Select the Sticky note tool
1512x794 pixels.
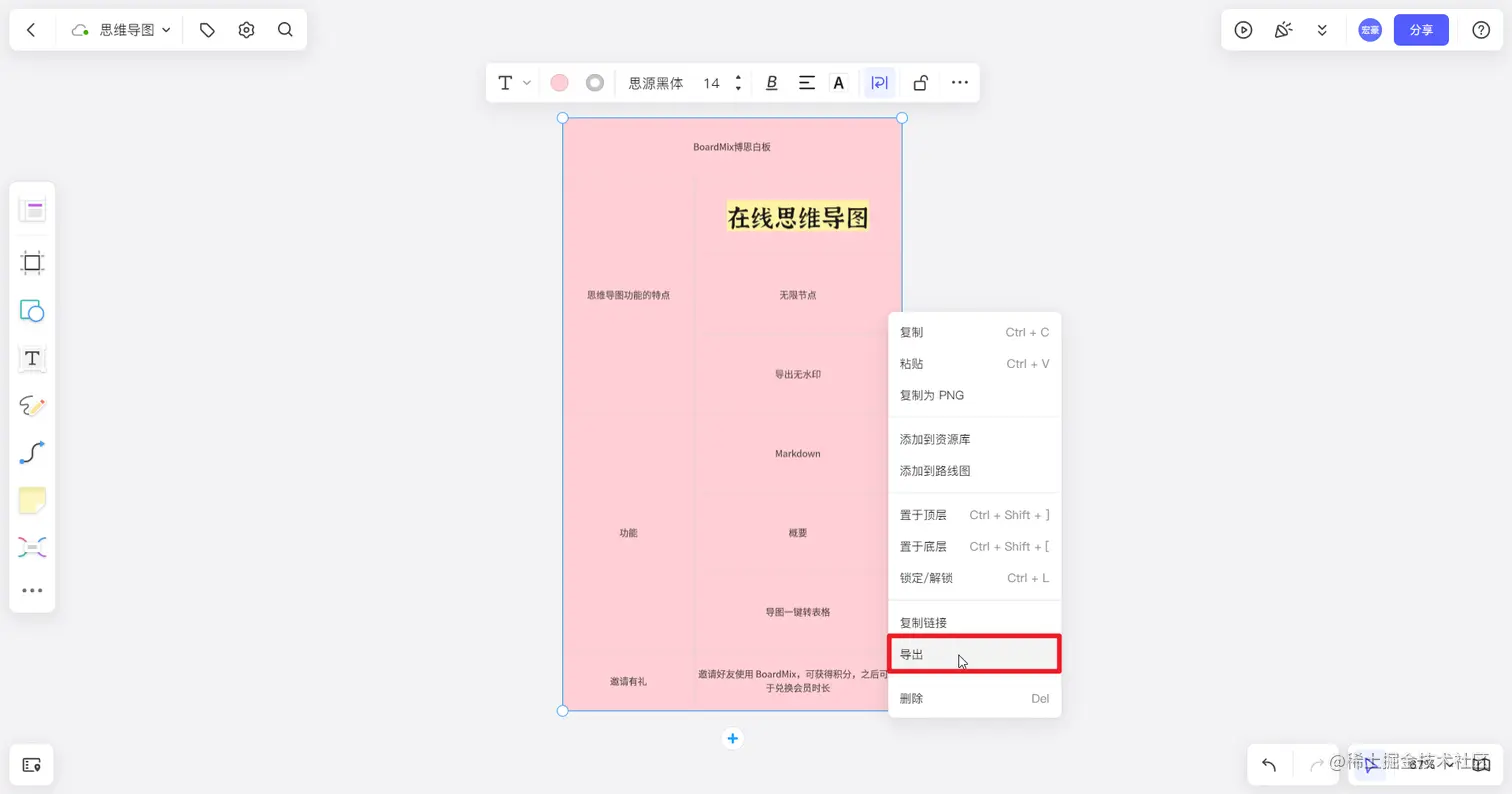tap(32, 501)
